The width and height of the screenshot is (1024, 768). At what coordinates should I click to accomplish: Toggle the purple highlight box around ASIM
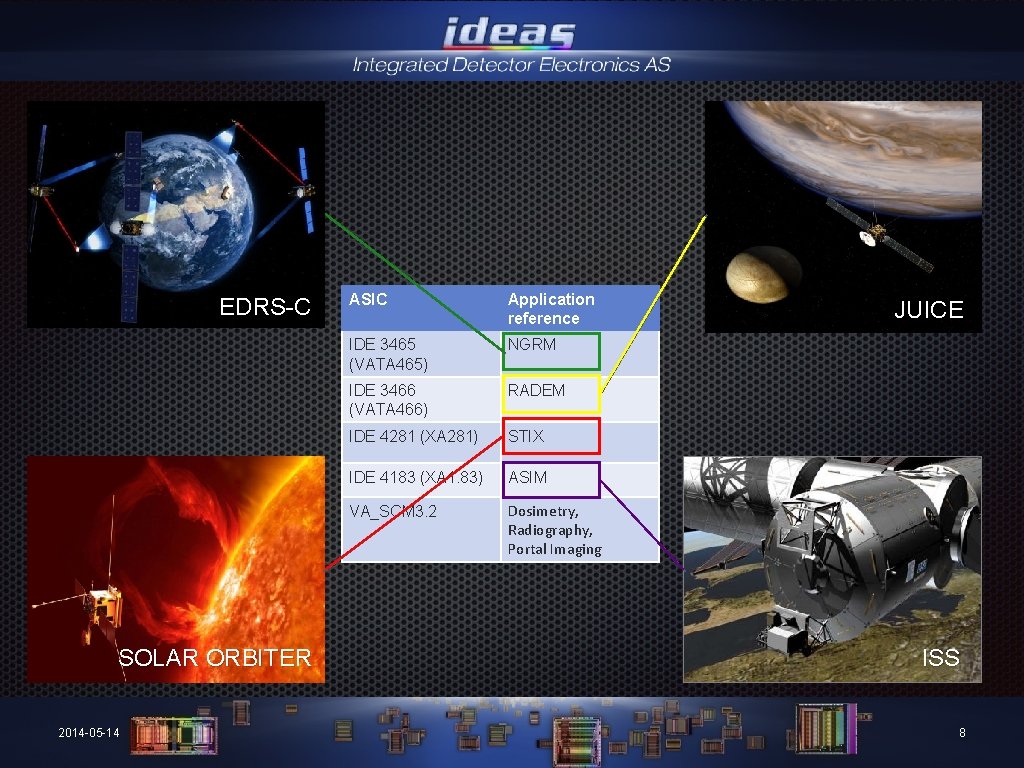[x=551, y=481]
